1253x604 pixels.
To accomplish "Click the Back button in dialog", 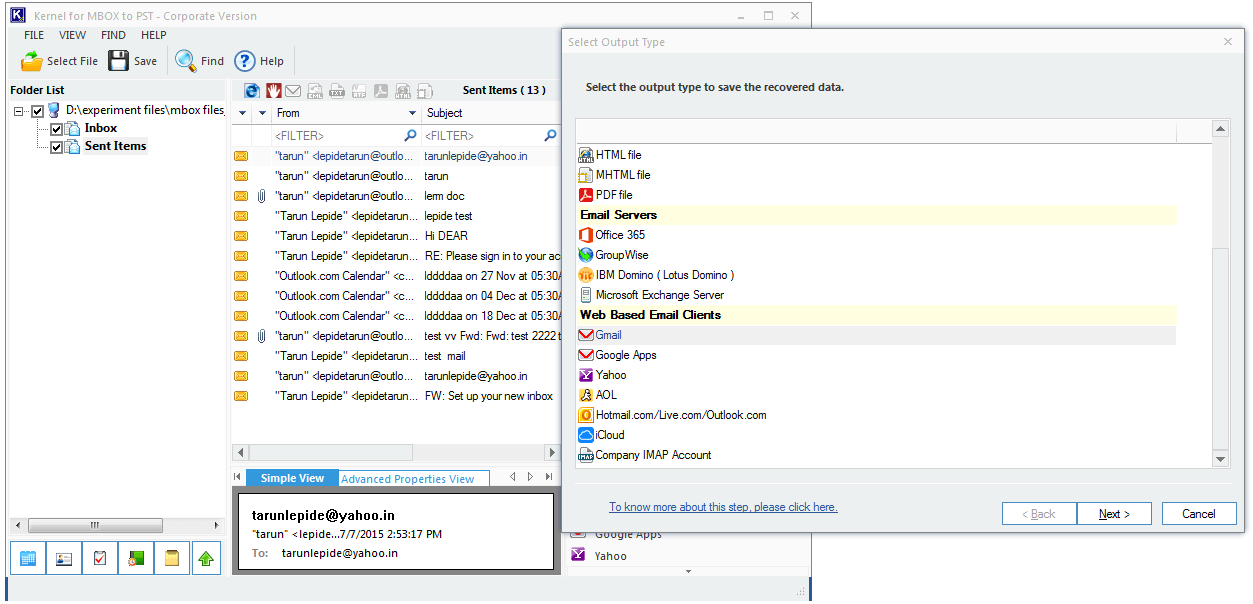I will [x=1039, y=514].
